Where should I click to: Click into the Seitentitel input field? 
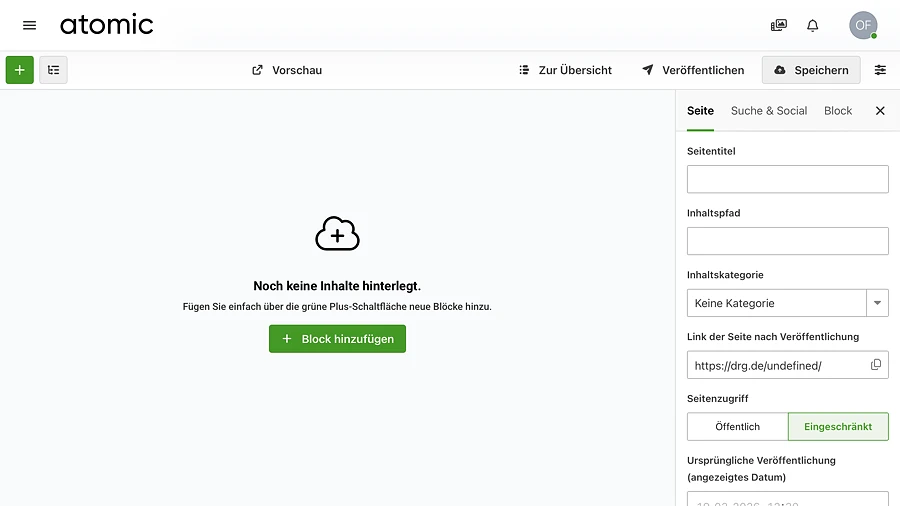point(787,179)
